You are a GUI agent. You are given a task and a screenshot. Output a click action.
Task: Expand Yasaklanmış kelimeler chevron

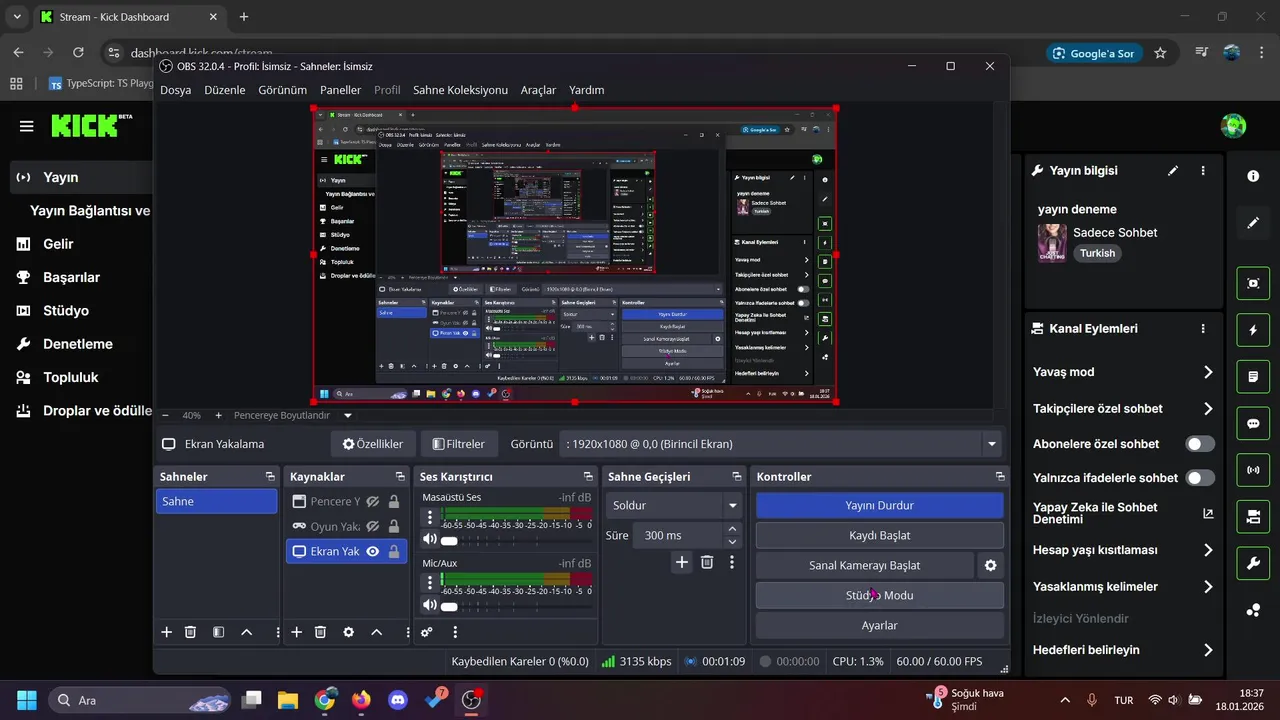click(1208, 587)
